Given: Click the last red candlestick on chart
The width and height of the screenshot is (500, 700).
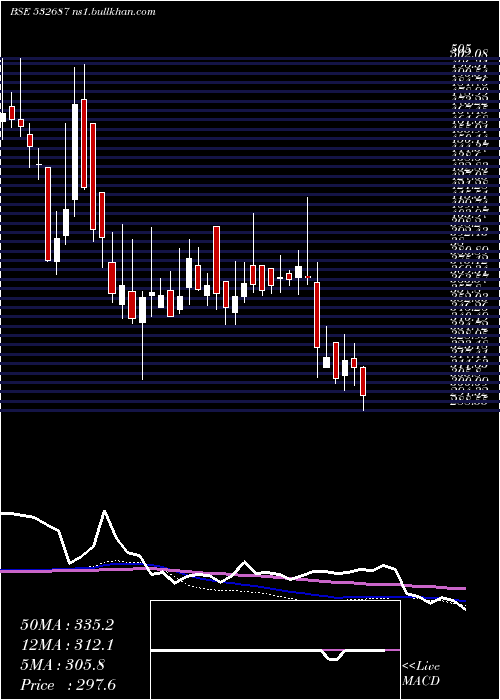Looking at the screenshot, I should coord(363,381).
